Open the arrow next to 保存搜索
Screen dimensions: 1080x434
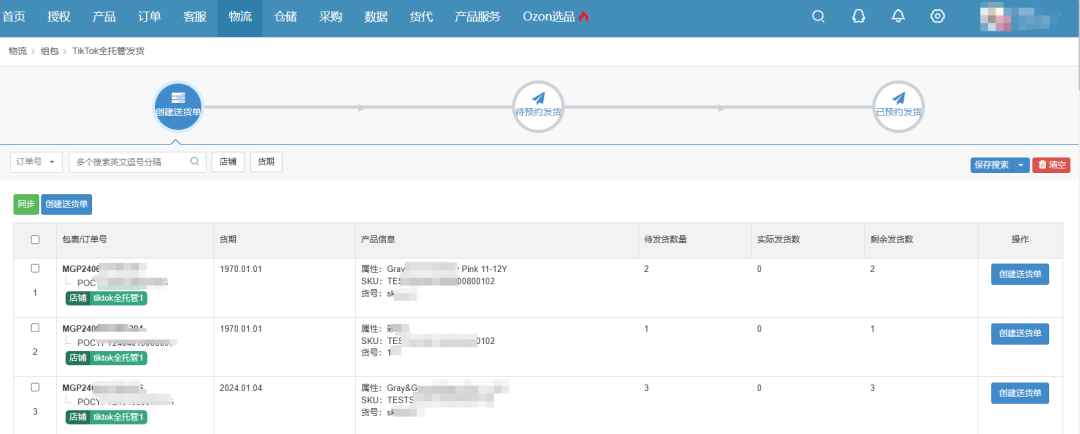click(1021, 165)
